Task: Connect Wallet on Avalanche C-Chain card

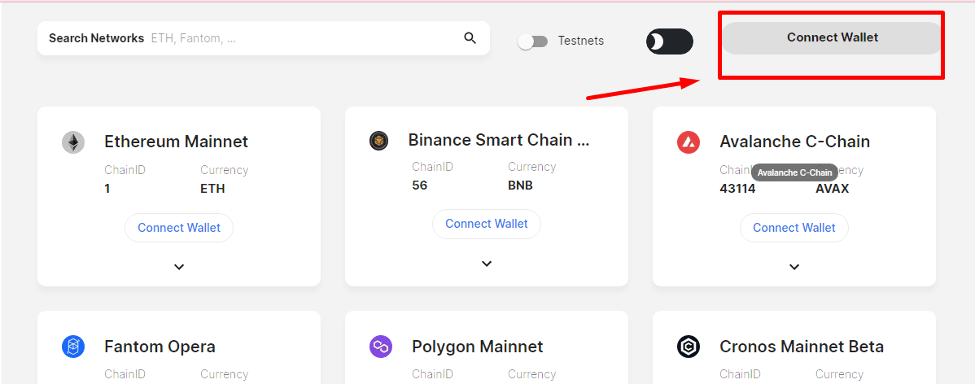Action: click(794, 228)
